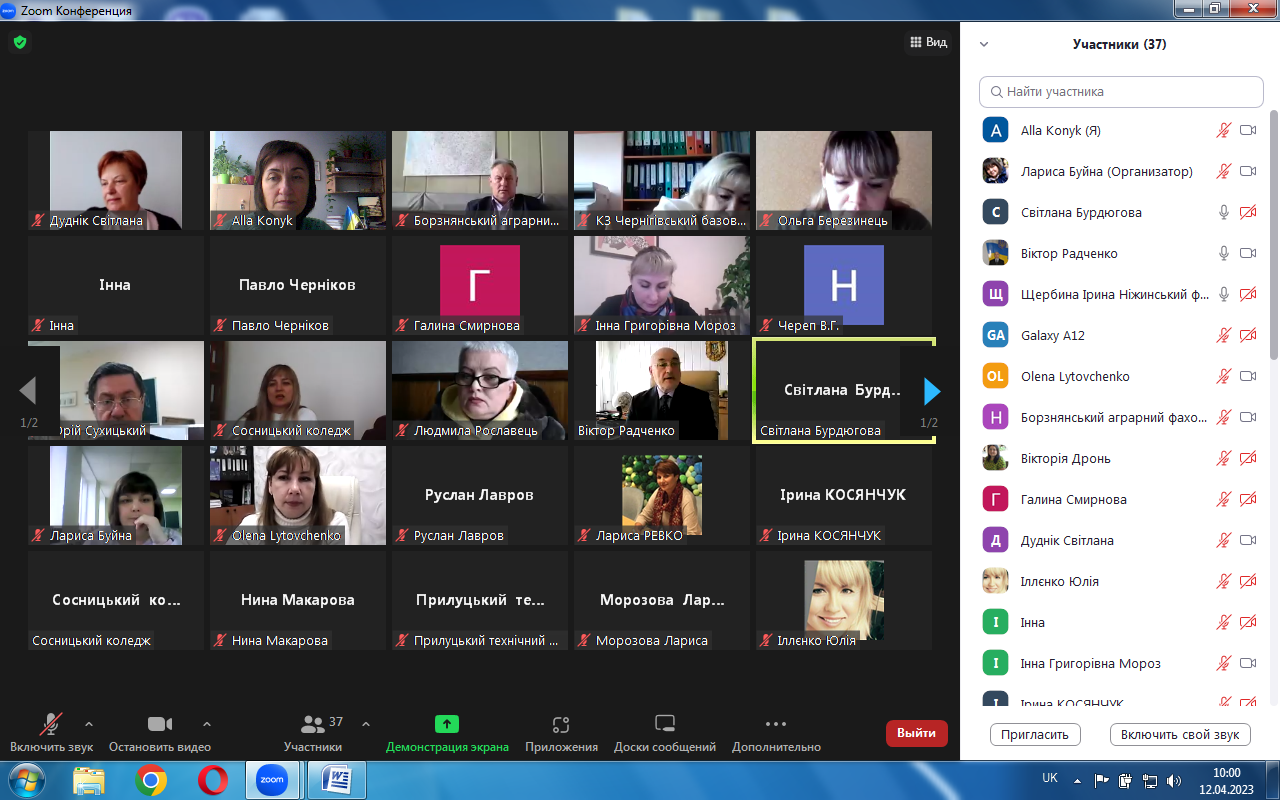The width and height of the screenshot is (1280, 800).
Task: Click camera icon for Лариса Буйна
Action: point(1248,171)
